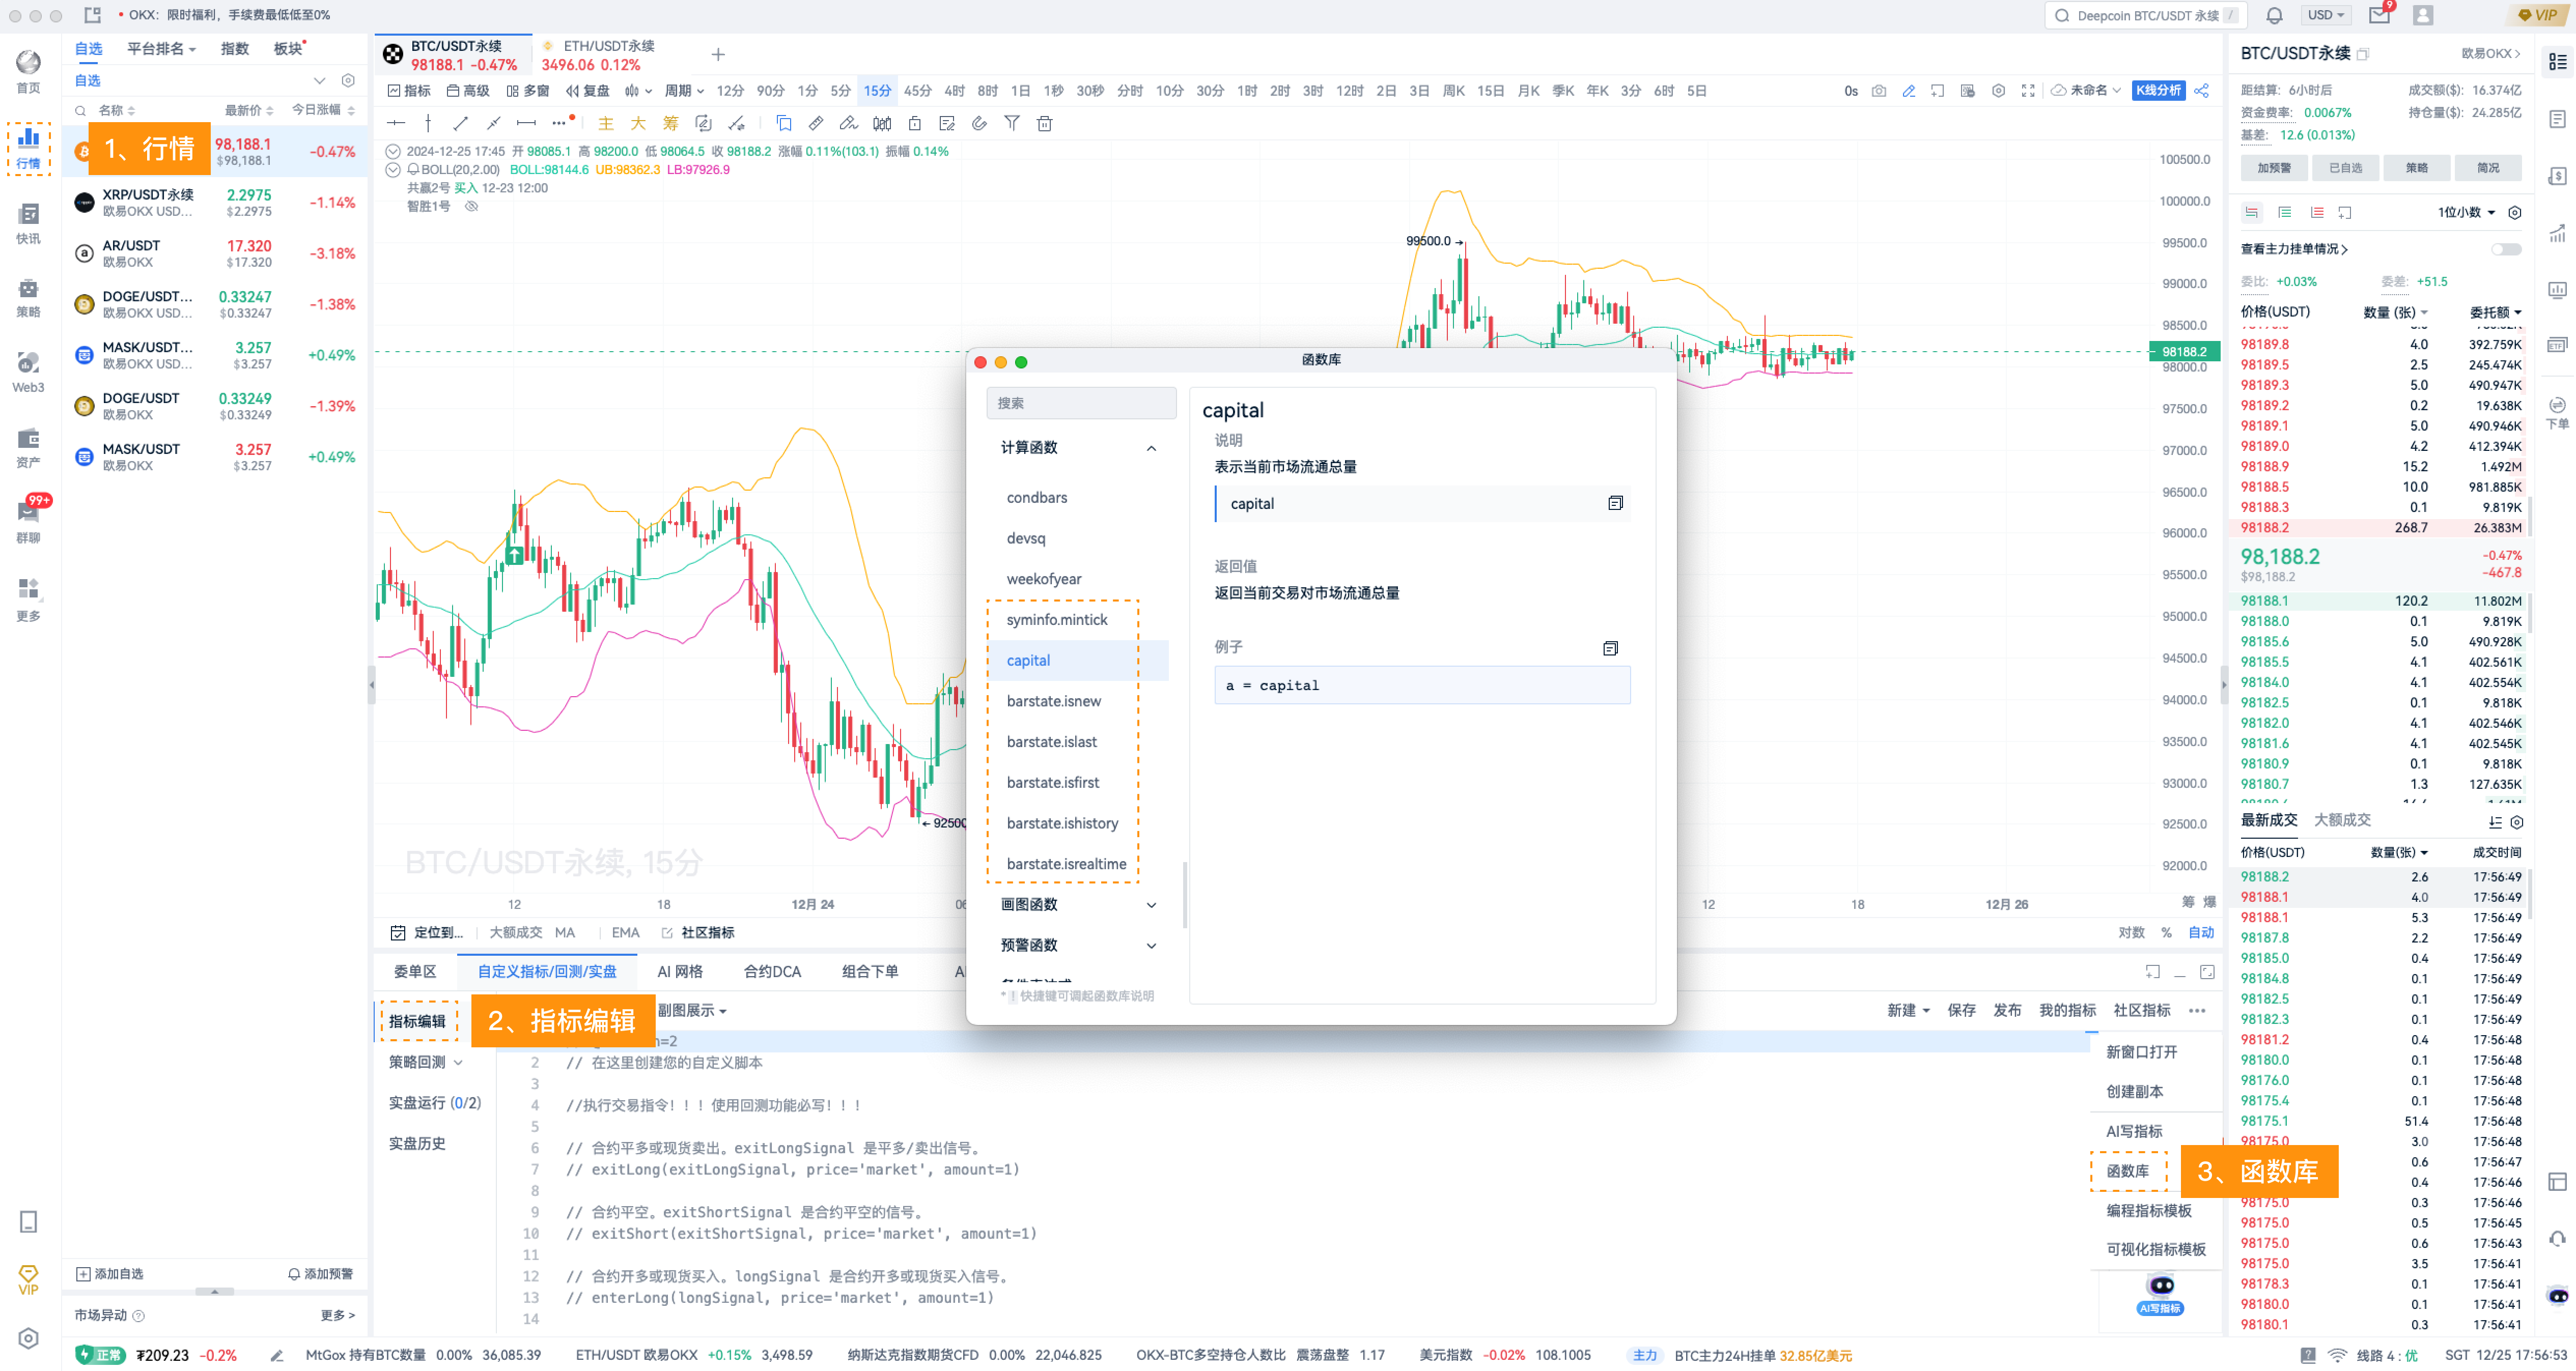Open 快讯 news sidebar icon
The height and width of the screenshot is (1371, 2576).
[29, 224]
